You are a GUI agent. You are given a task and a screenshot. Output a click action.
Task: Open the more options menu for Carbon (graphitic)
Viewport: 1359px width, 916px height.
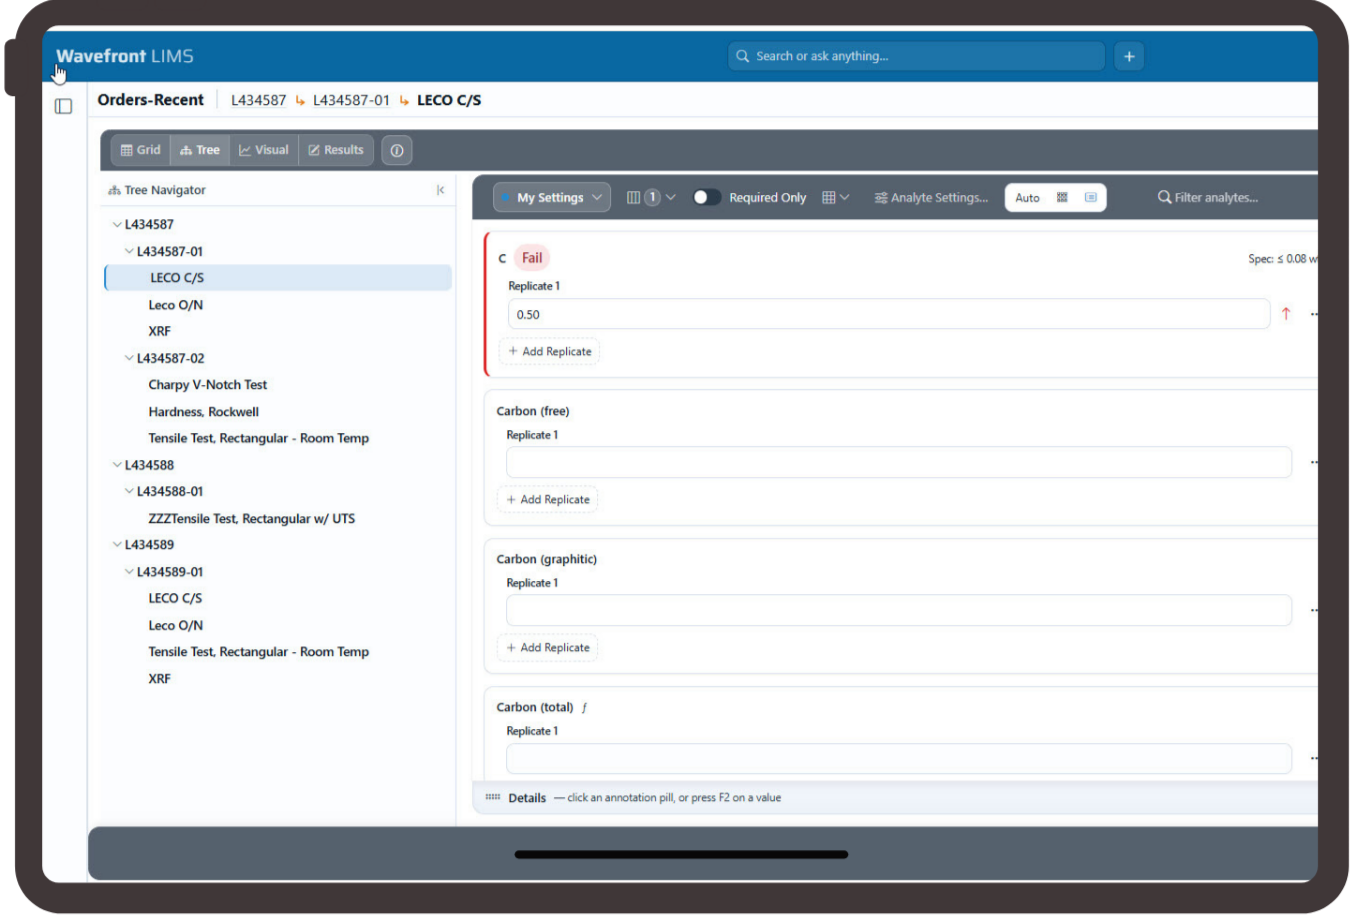coord(1313,610)
